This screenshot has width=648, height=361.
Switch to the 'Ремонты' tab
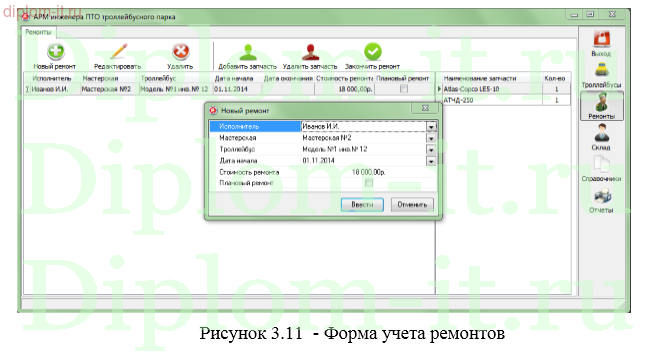[38, 32]
